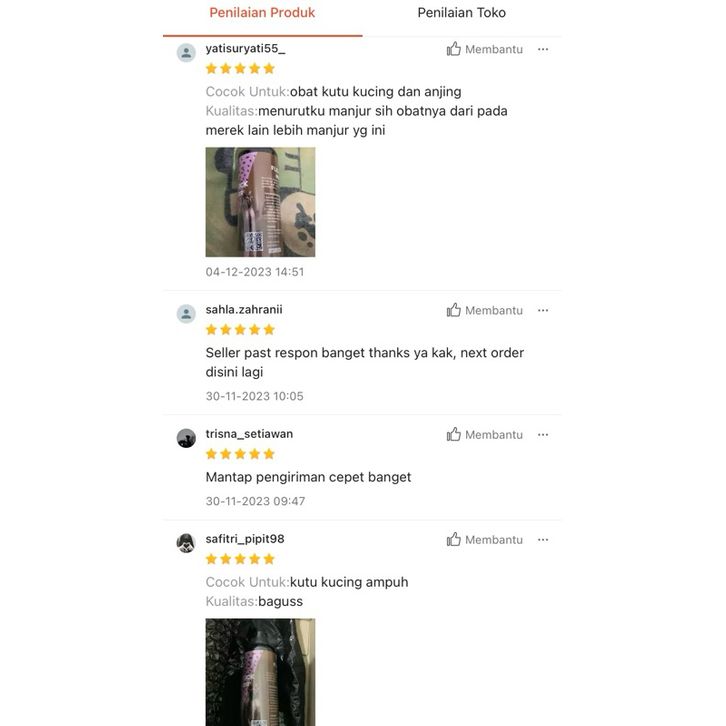726x726 pixels.
Task: Open yatisuryati55_ review product photo
Action: point(260,202)
